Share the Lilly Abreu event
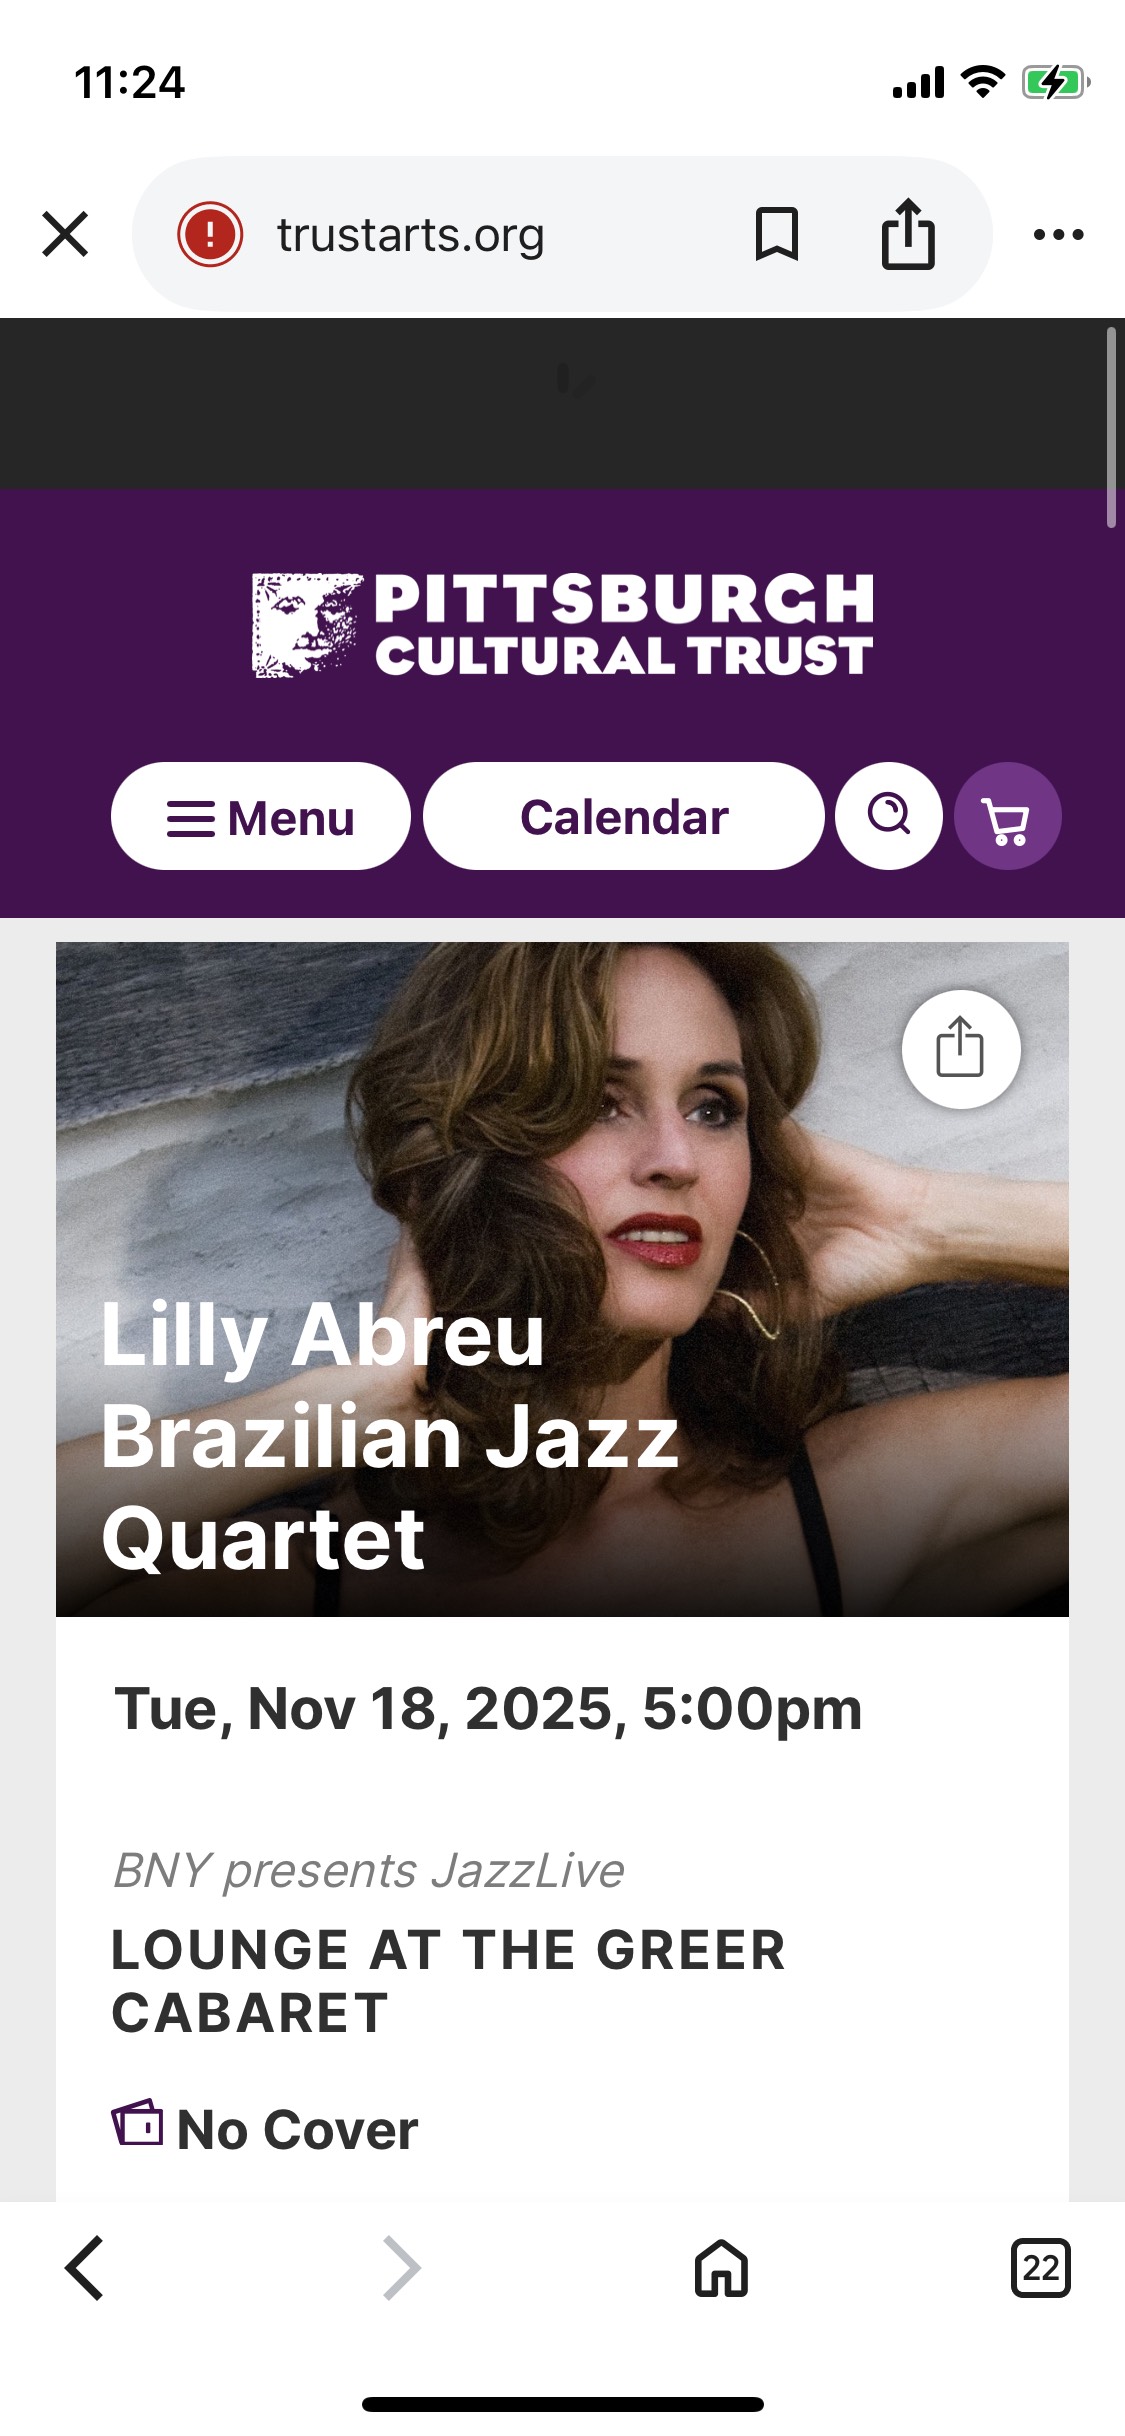 click(960, 1048)
